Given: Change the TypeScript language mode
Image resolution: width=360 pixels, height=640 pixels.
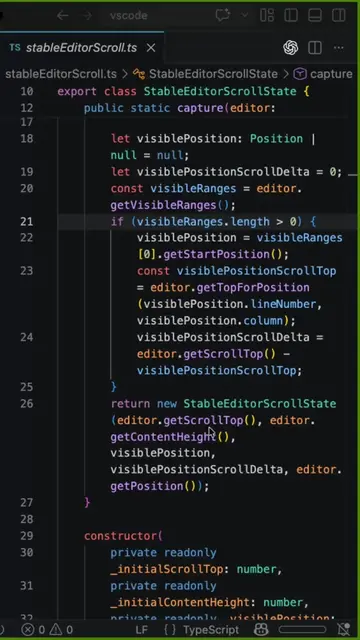Looking at the screenshot, I should pyautogui.click(x=211, y=629).
